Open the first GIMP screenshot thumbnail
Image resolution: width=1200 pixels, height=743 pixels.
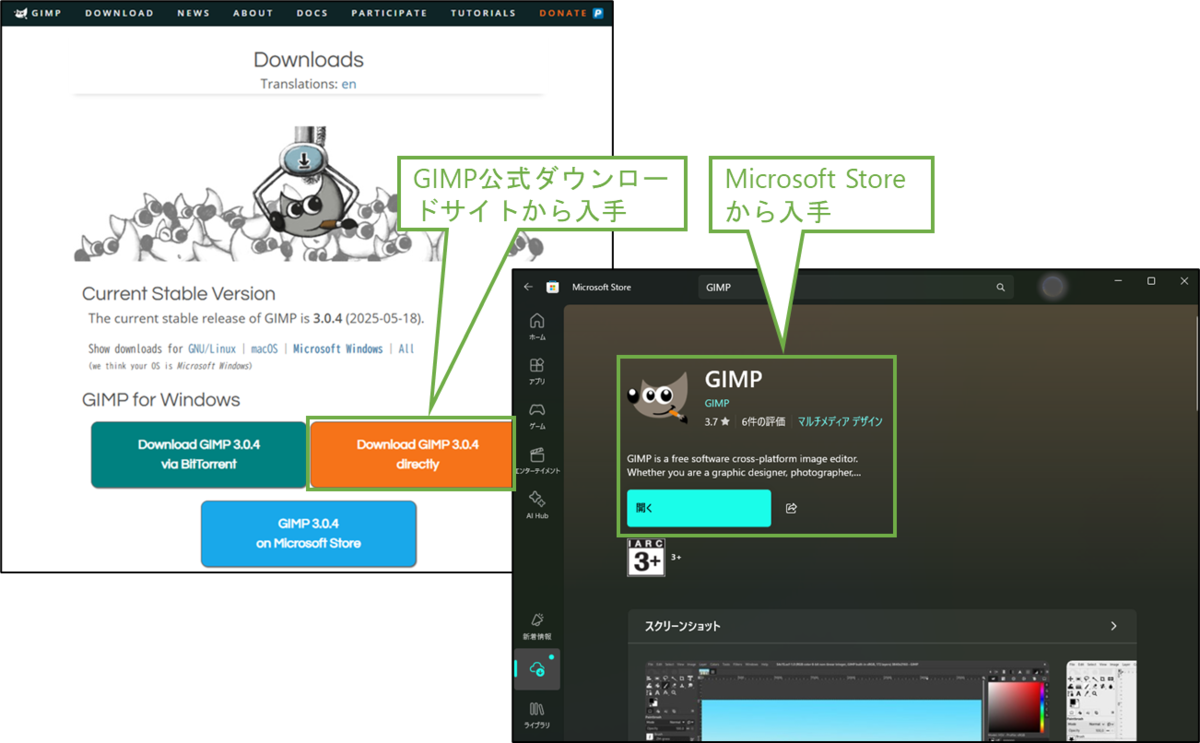click(845, 701)
